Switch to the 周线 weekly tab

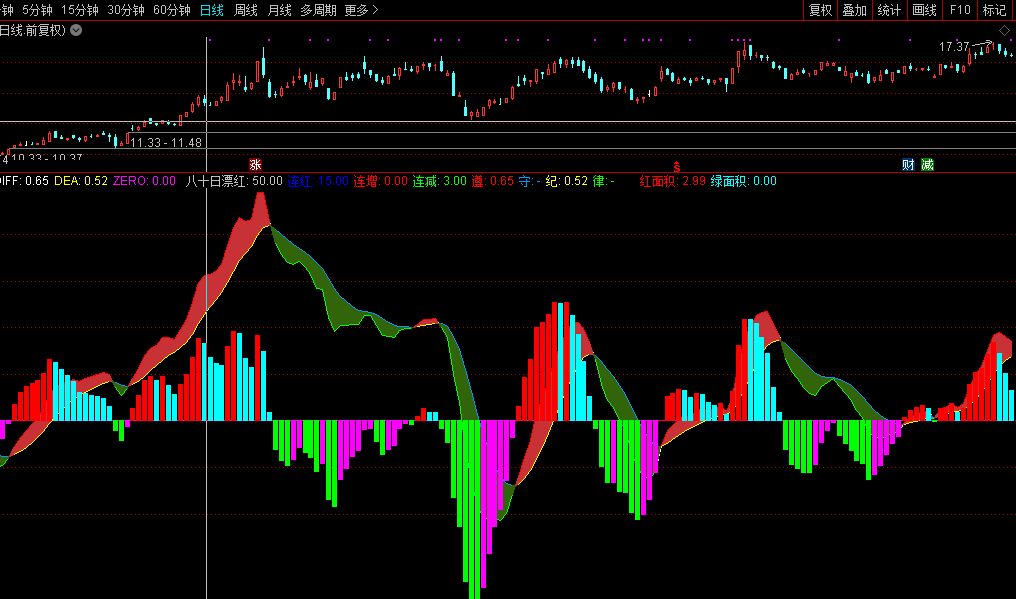tap(245, 10)
